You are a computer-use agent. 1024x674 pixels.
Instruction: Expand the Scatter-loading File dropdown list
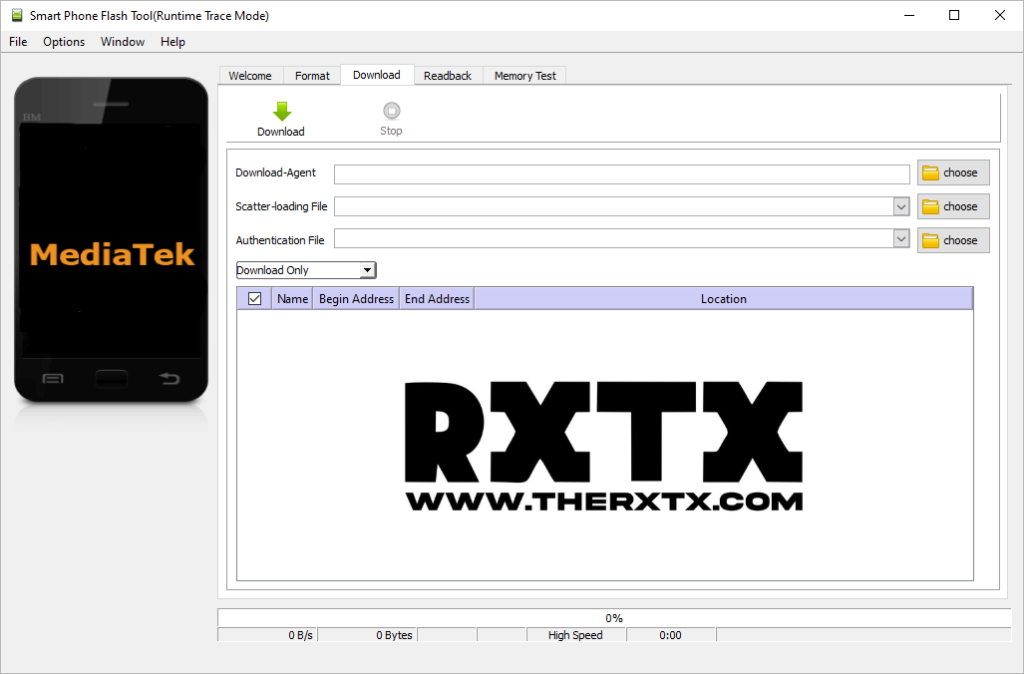[901, 206]
